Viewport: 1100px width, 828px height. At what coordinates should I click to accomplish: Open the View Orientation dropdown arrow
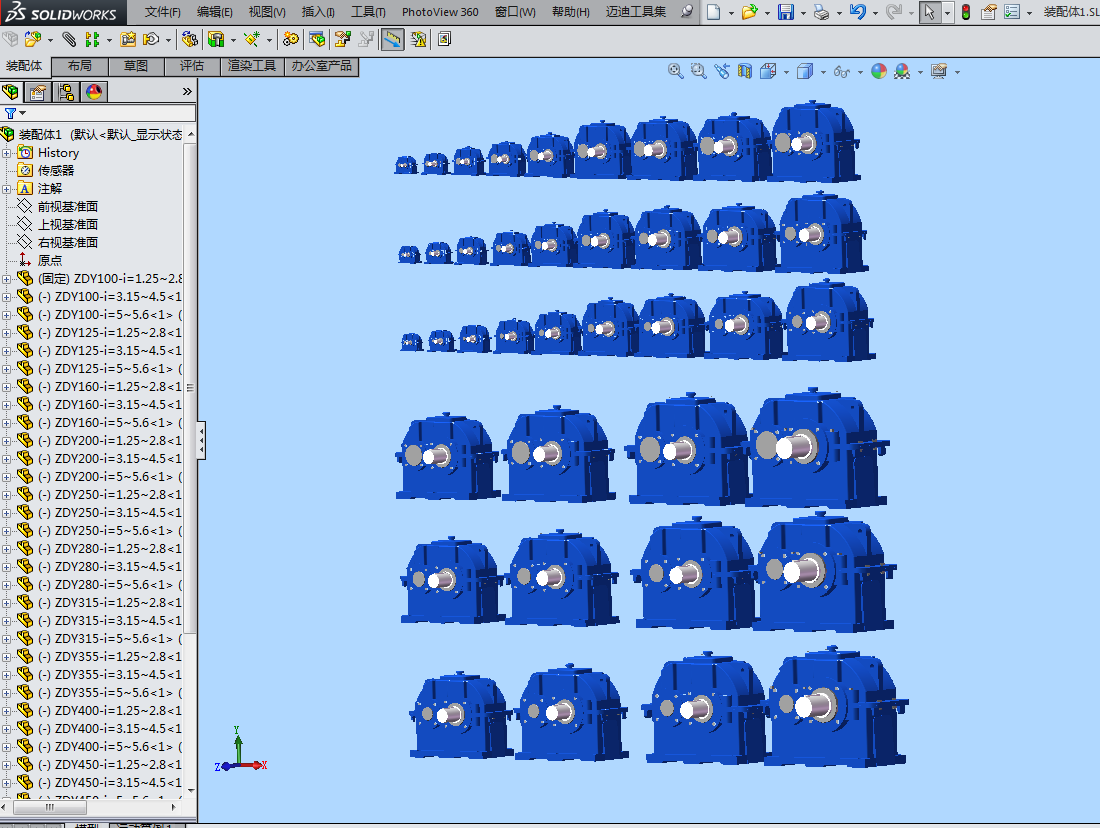pyautogui.click(x=786, y=72)
